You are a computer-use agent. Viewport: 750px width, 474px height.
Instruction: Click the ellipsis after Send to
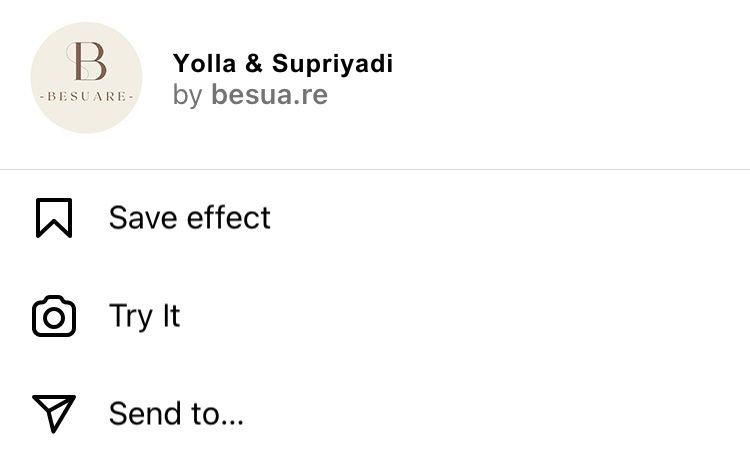point(233,422)
